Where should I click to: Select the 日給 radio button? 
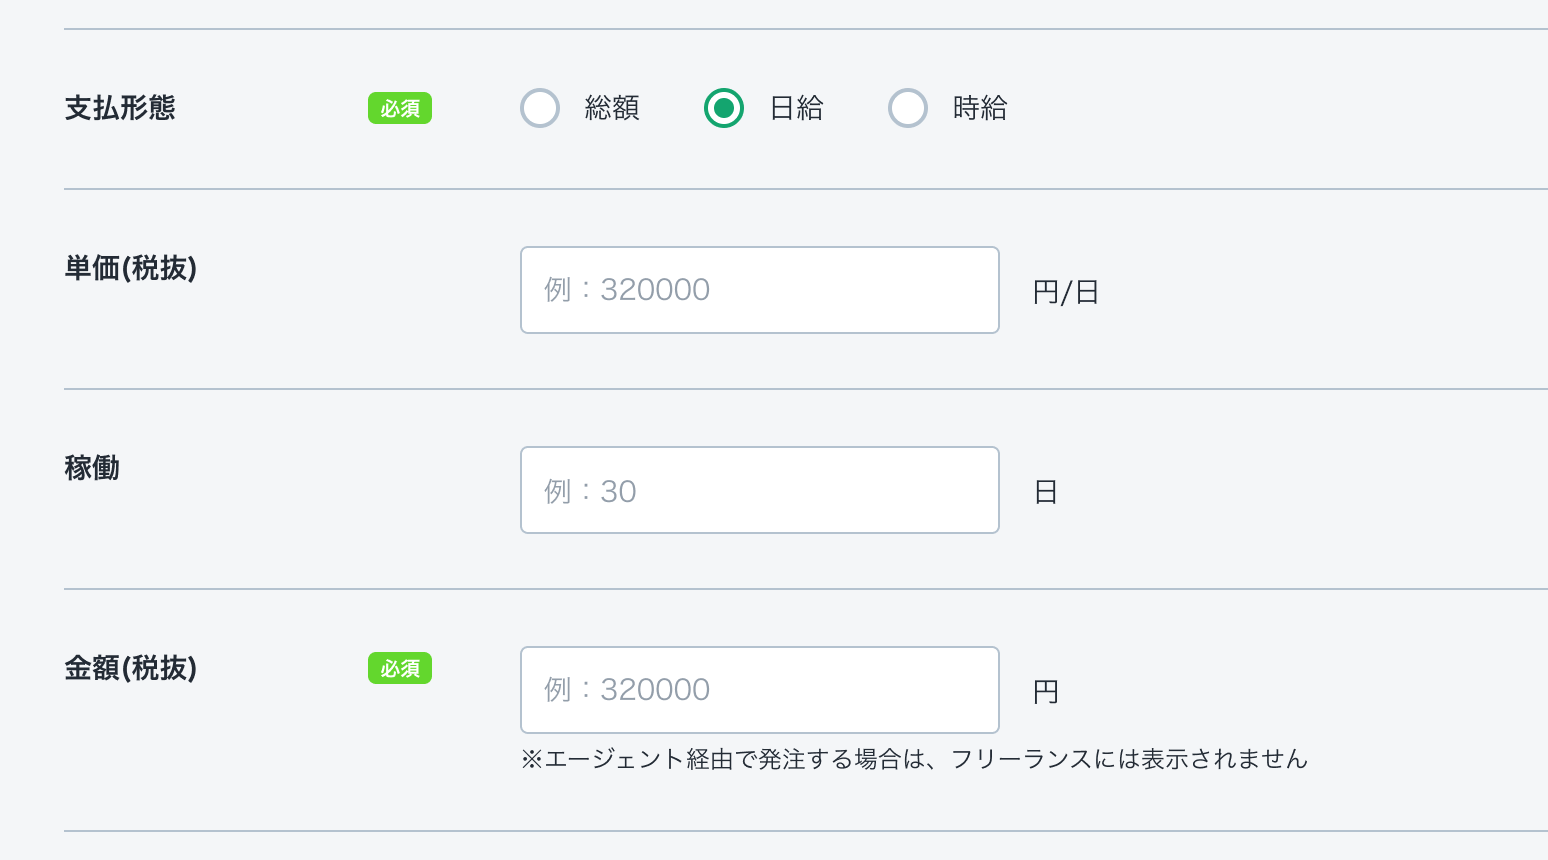(724, 108)
